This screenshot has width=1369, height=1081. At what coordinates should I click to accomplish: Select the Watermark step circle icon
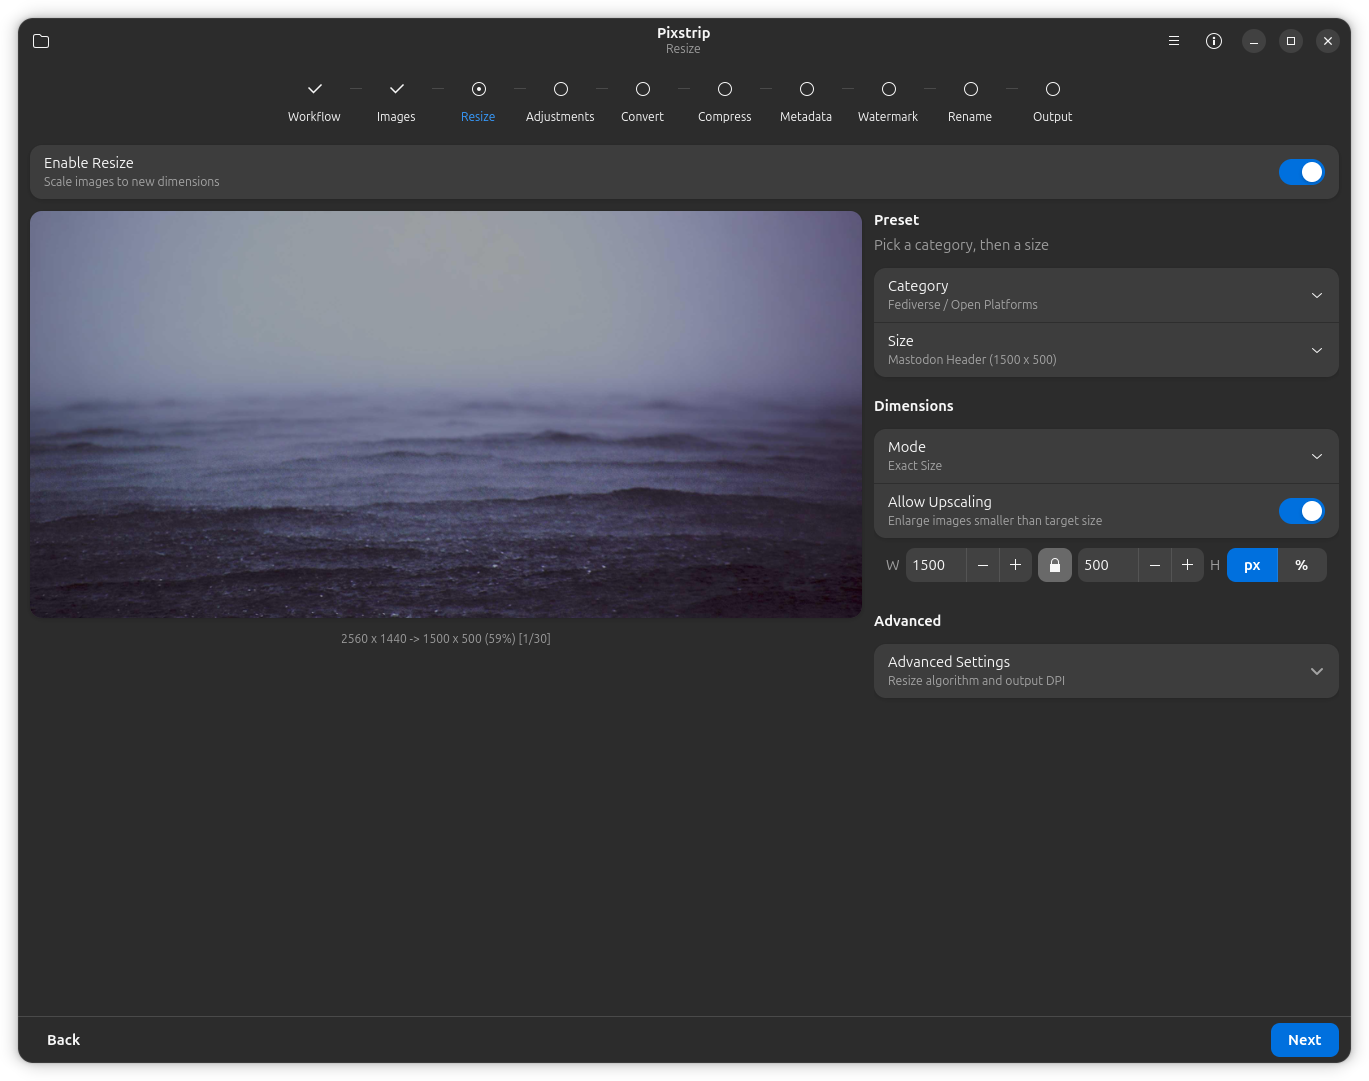click(887, 89)
